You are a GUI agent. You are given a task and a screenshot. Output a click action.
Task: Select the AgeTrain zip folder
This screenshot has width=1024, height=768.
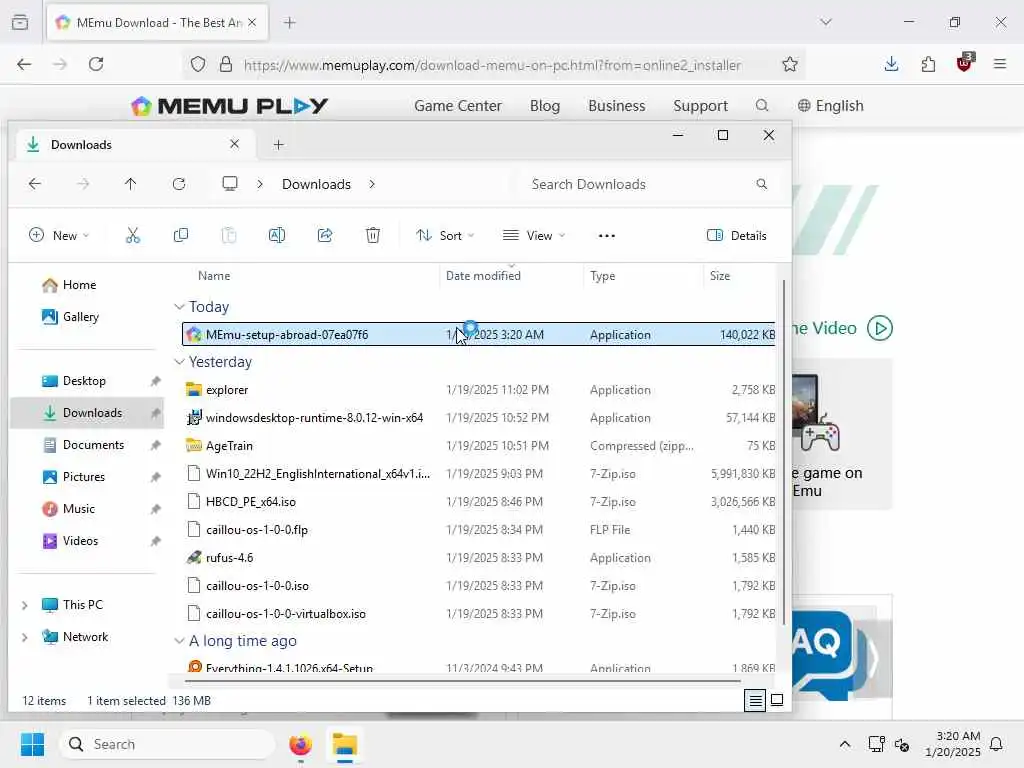pos(478,446)
